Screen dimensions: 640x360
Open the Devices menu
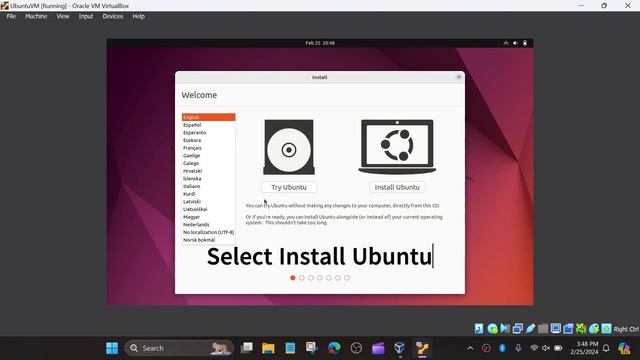coord(113,16)
